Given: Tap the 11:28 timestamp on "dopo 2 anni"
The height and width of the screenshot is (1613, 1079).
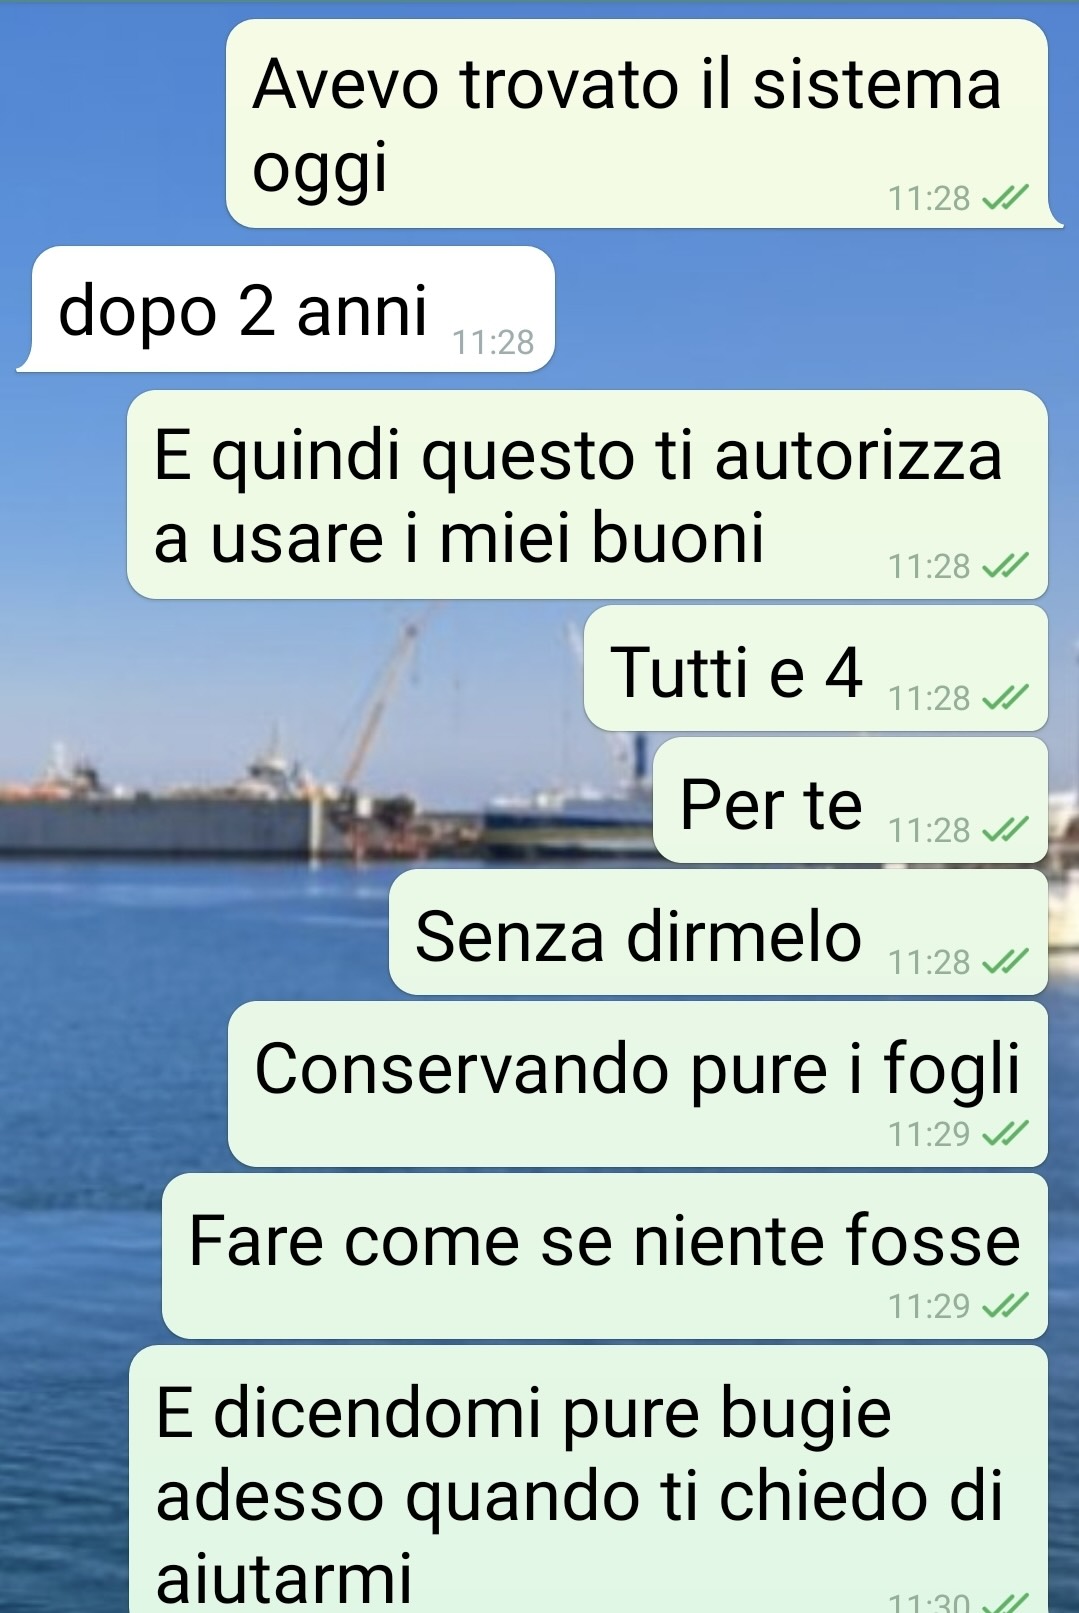Looking at the screenshot, I should click(x=493, y=342).
